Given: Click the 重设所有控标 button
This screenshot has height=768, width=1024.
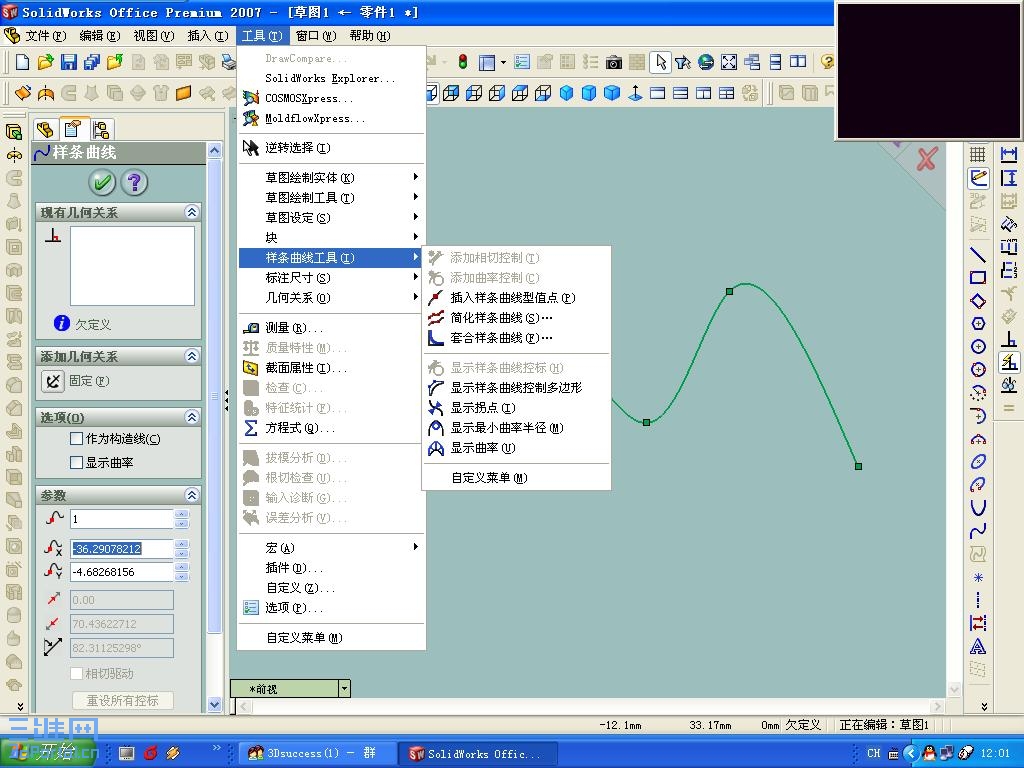Looking at the screenshot, I should pos(122,700).
